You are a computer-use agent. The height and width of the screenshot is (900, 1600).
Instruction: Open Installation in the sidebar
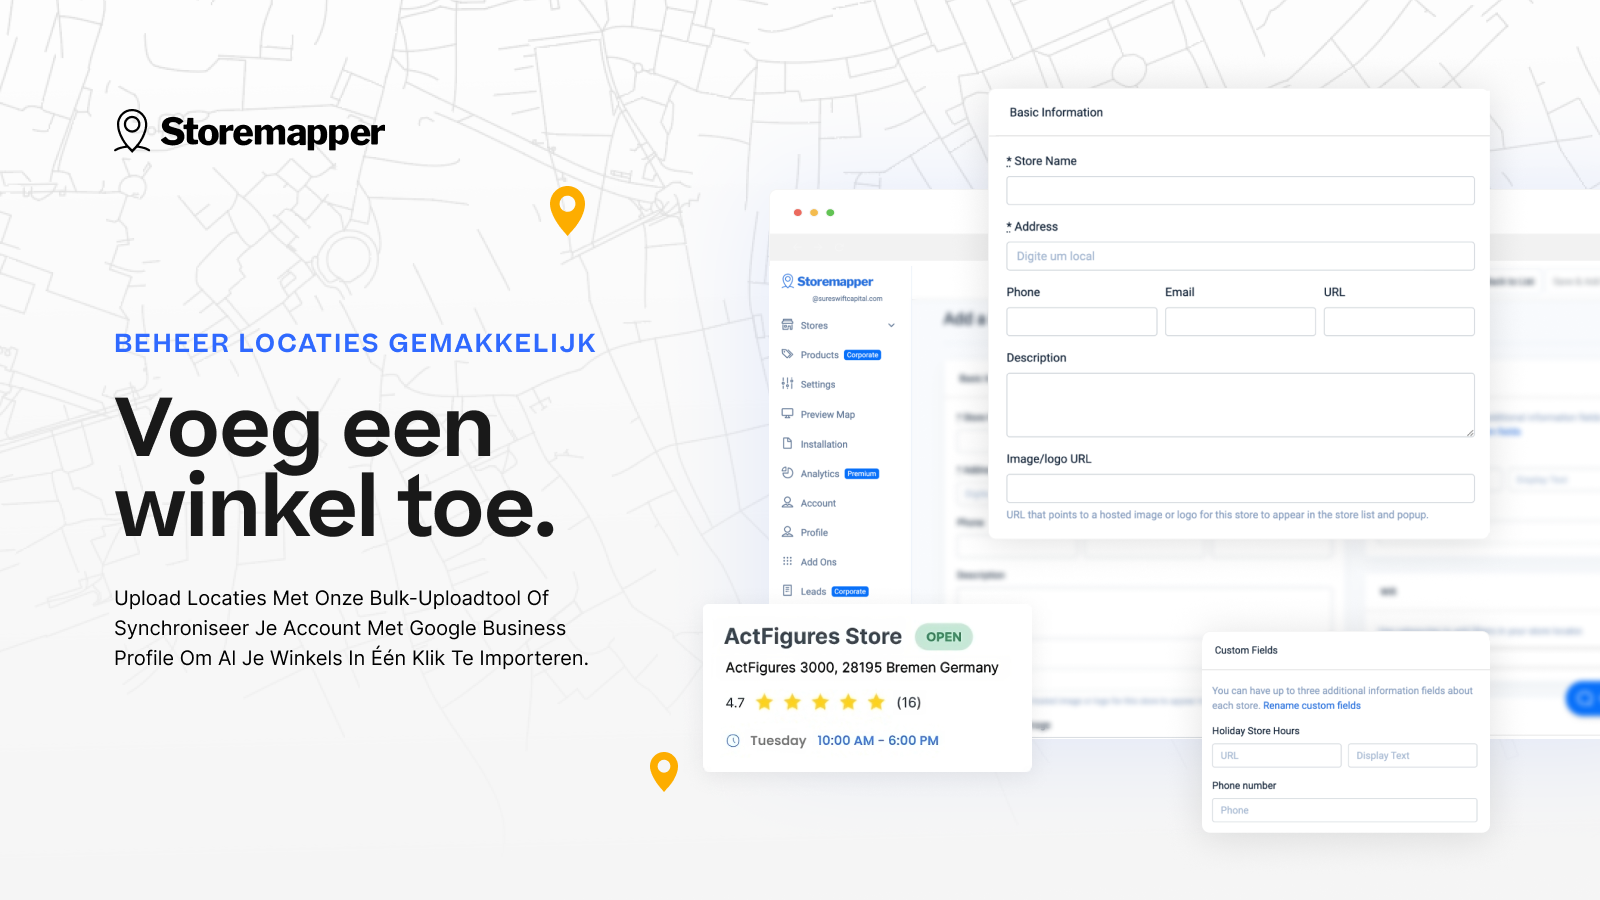point(823,444)
